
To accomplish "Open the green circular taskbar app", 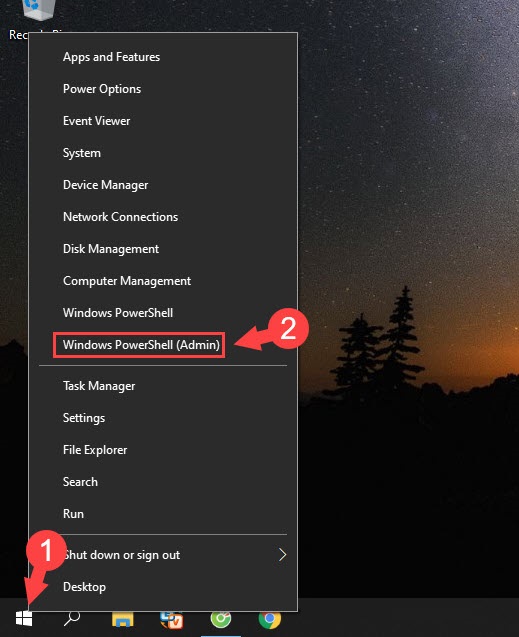I will click(x=221, y=619).
